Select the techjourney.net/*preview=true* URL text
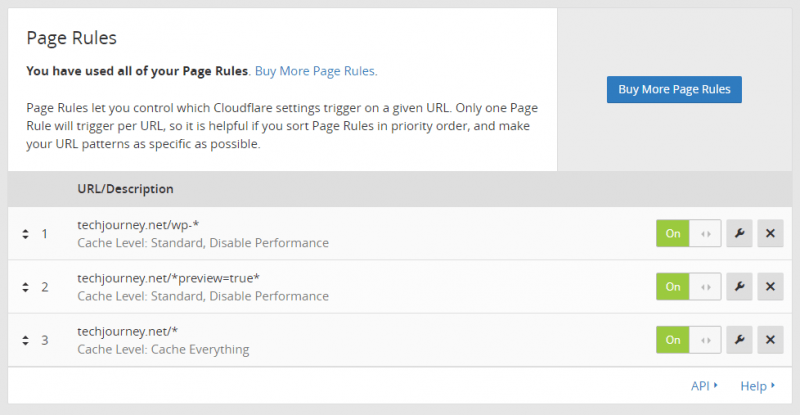 click(168, 278)
